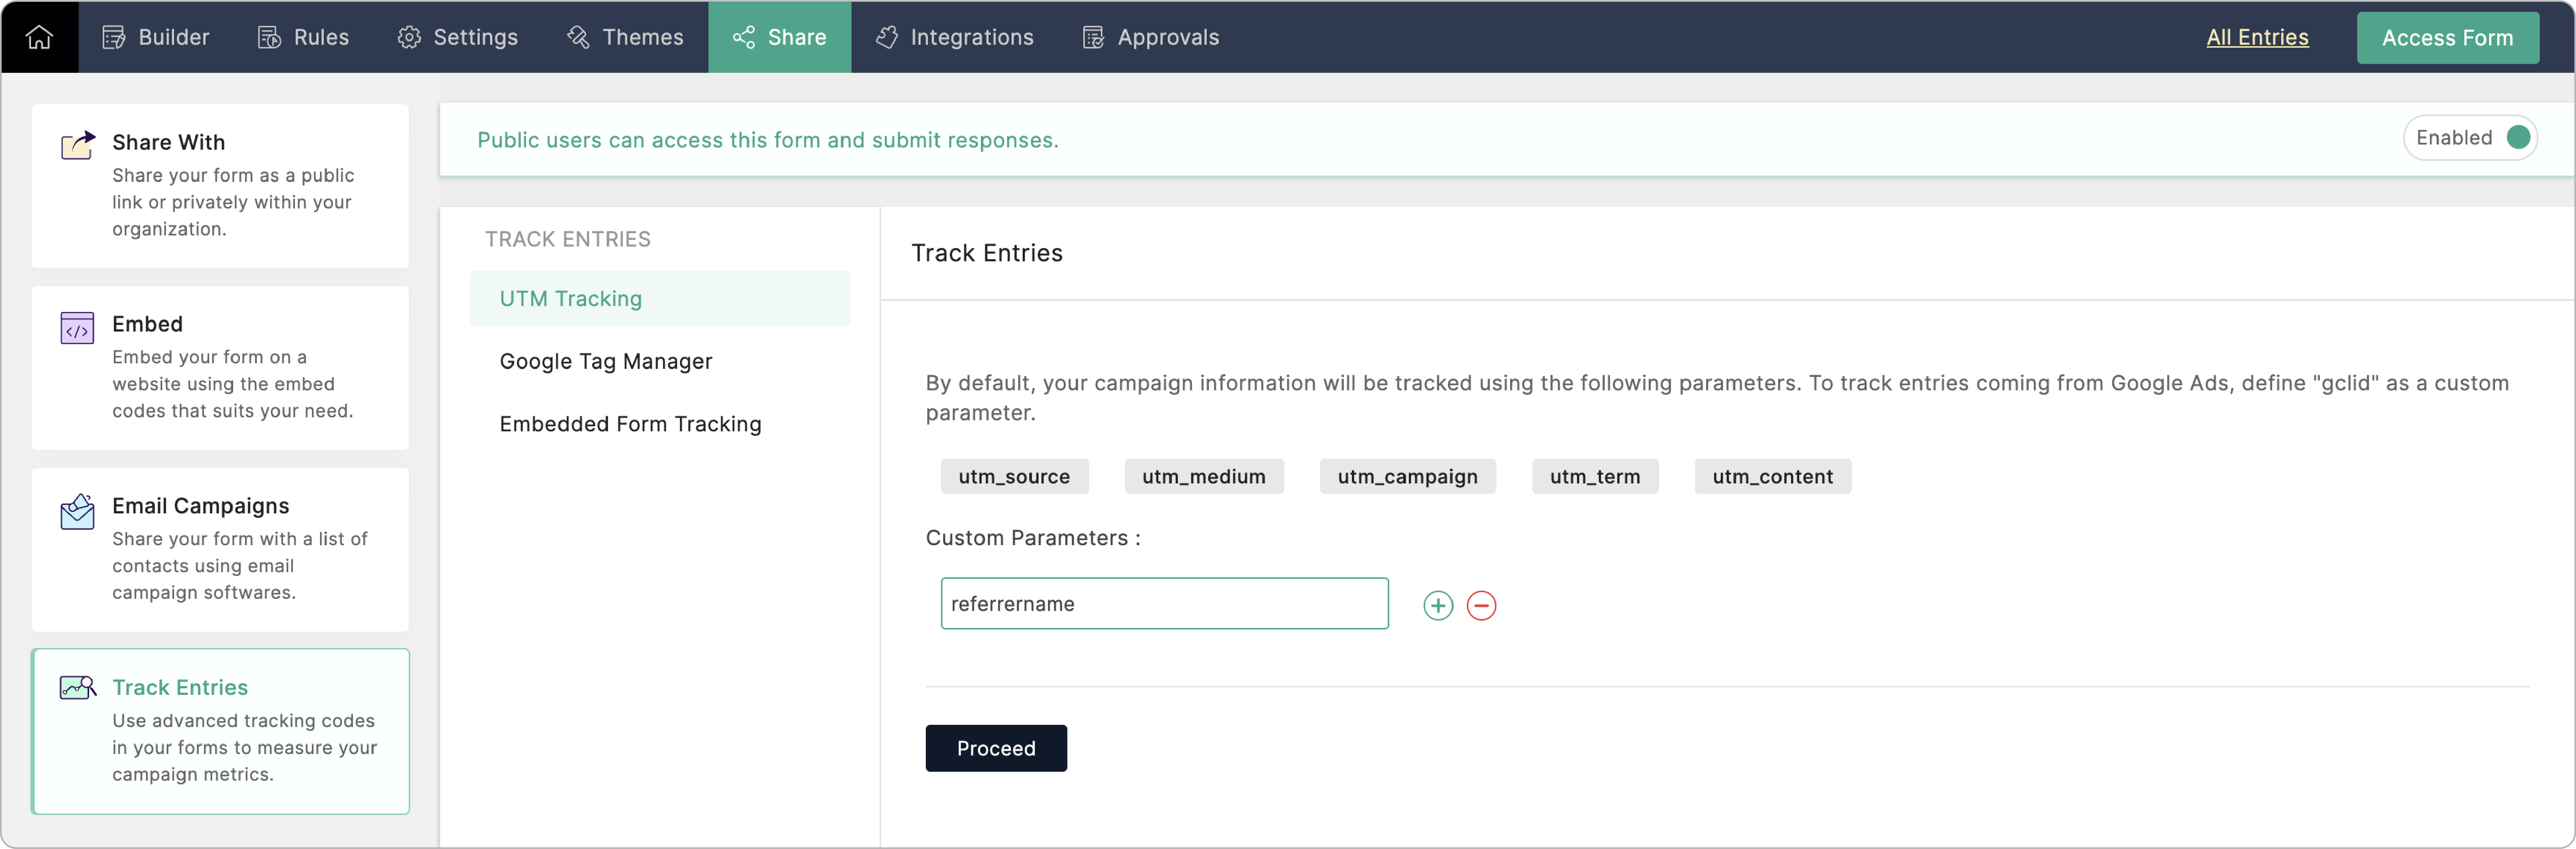Switch to the Themes tab
Image resolution: width=2576 pixels, height=849 pixels.
(x=625, y=37)
